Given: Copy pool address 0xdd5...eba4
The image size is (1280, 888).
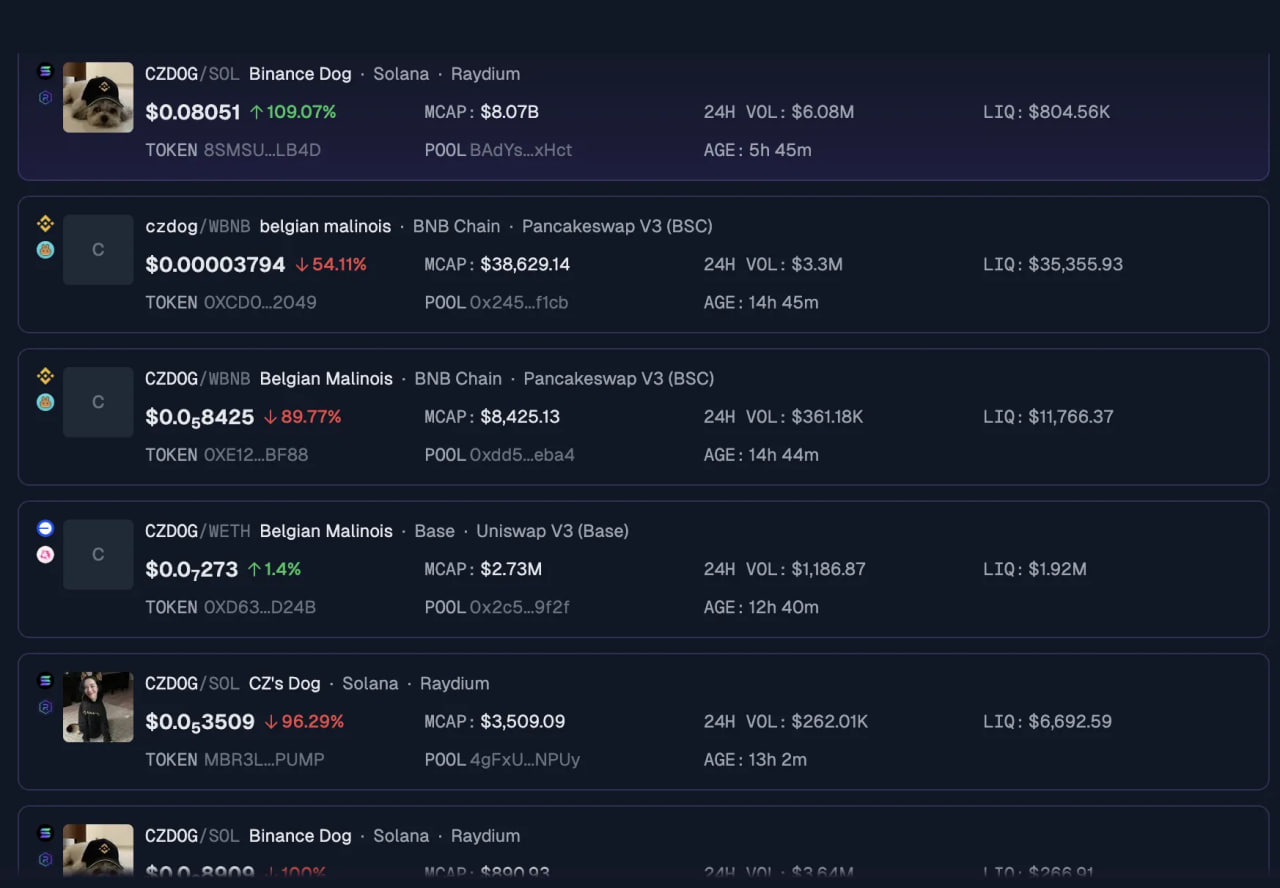Looking at the screenshot, I should [522, 455].
